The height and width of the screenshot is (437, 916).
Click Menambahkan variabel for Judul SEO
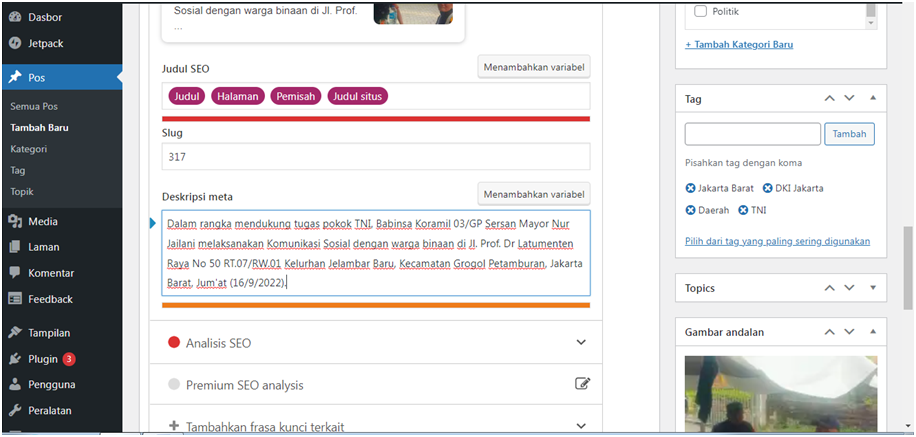[534, 67]
